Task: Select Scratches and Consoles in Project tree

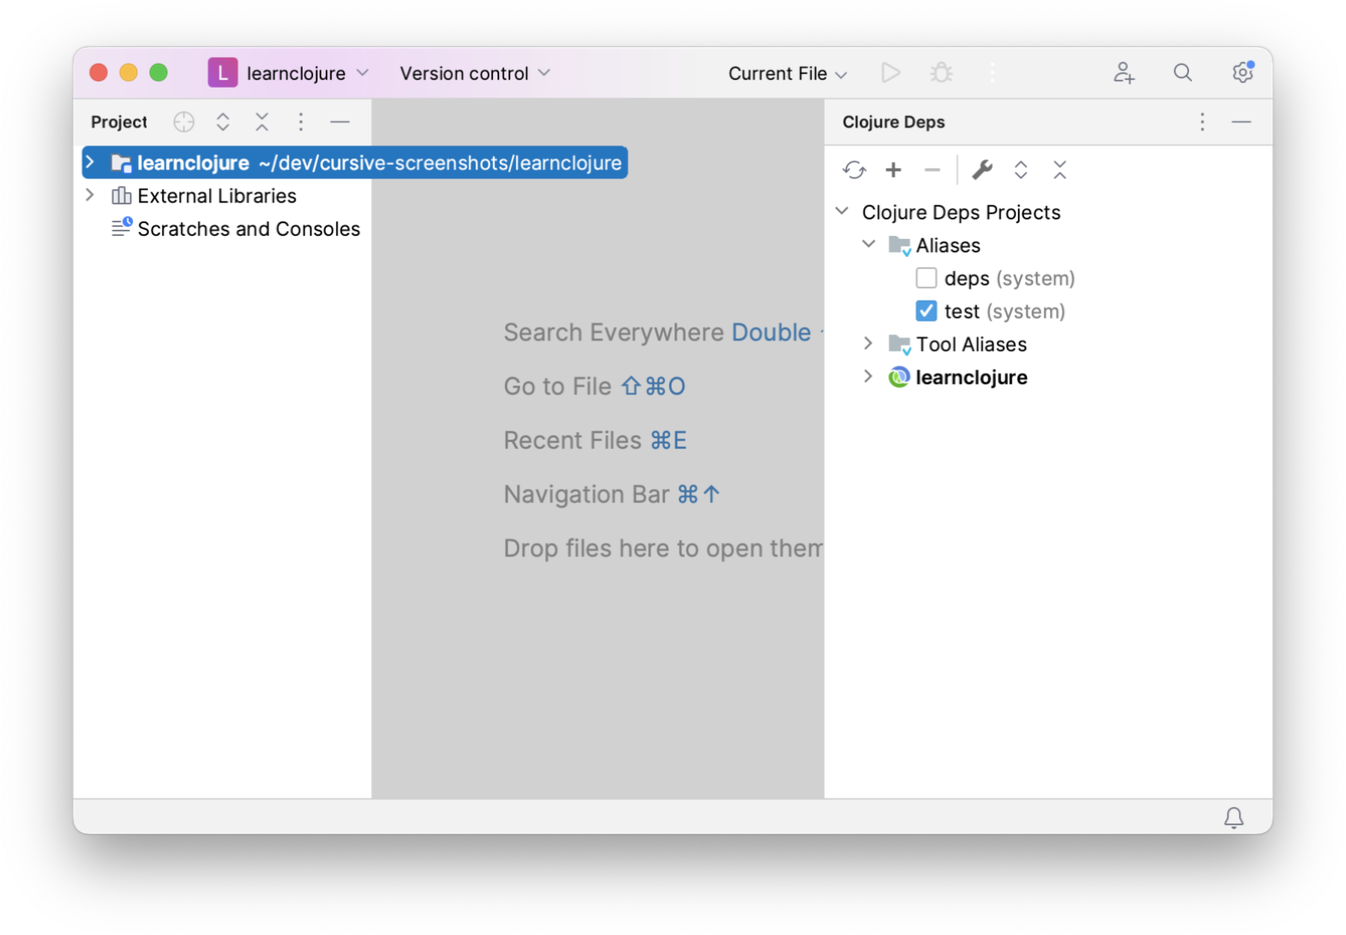Action: point(249,229)
